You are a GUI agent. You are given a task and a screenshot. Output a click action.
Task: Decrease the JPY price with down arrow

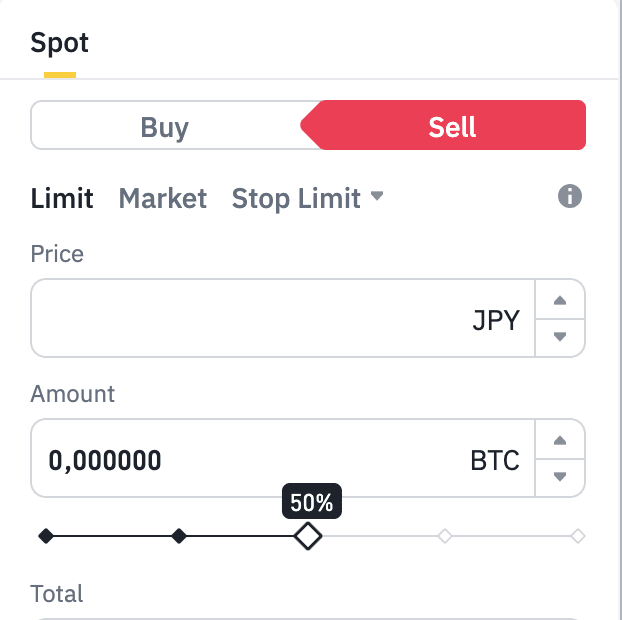560,337
